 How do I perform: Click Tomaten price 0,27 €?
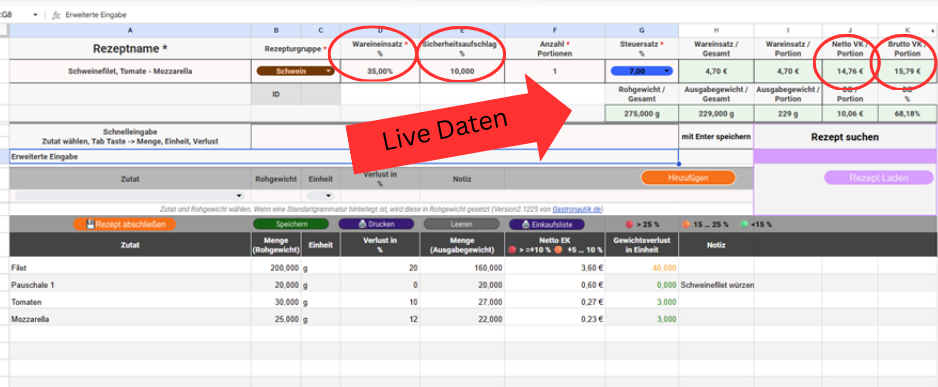pos(591,302)
